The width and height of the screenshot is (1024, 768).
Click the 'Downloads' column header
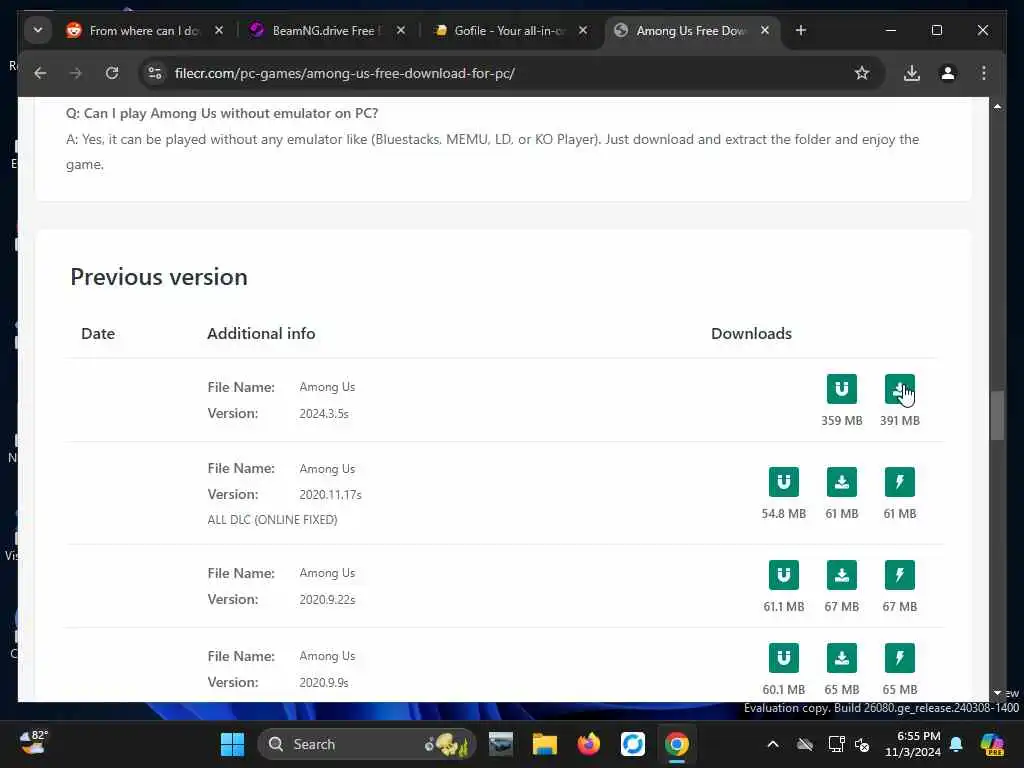point(751,334)
